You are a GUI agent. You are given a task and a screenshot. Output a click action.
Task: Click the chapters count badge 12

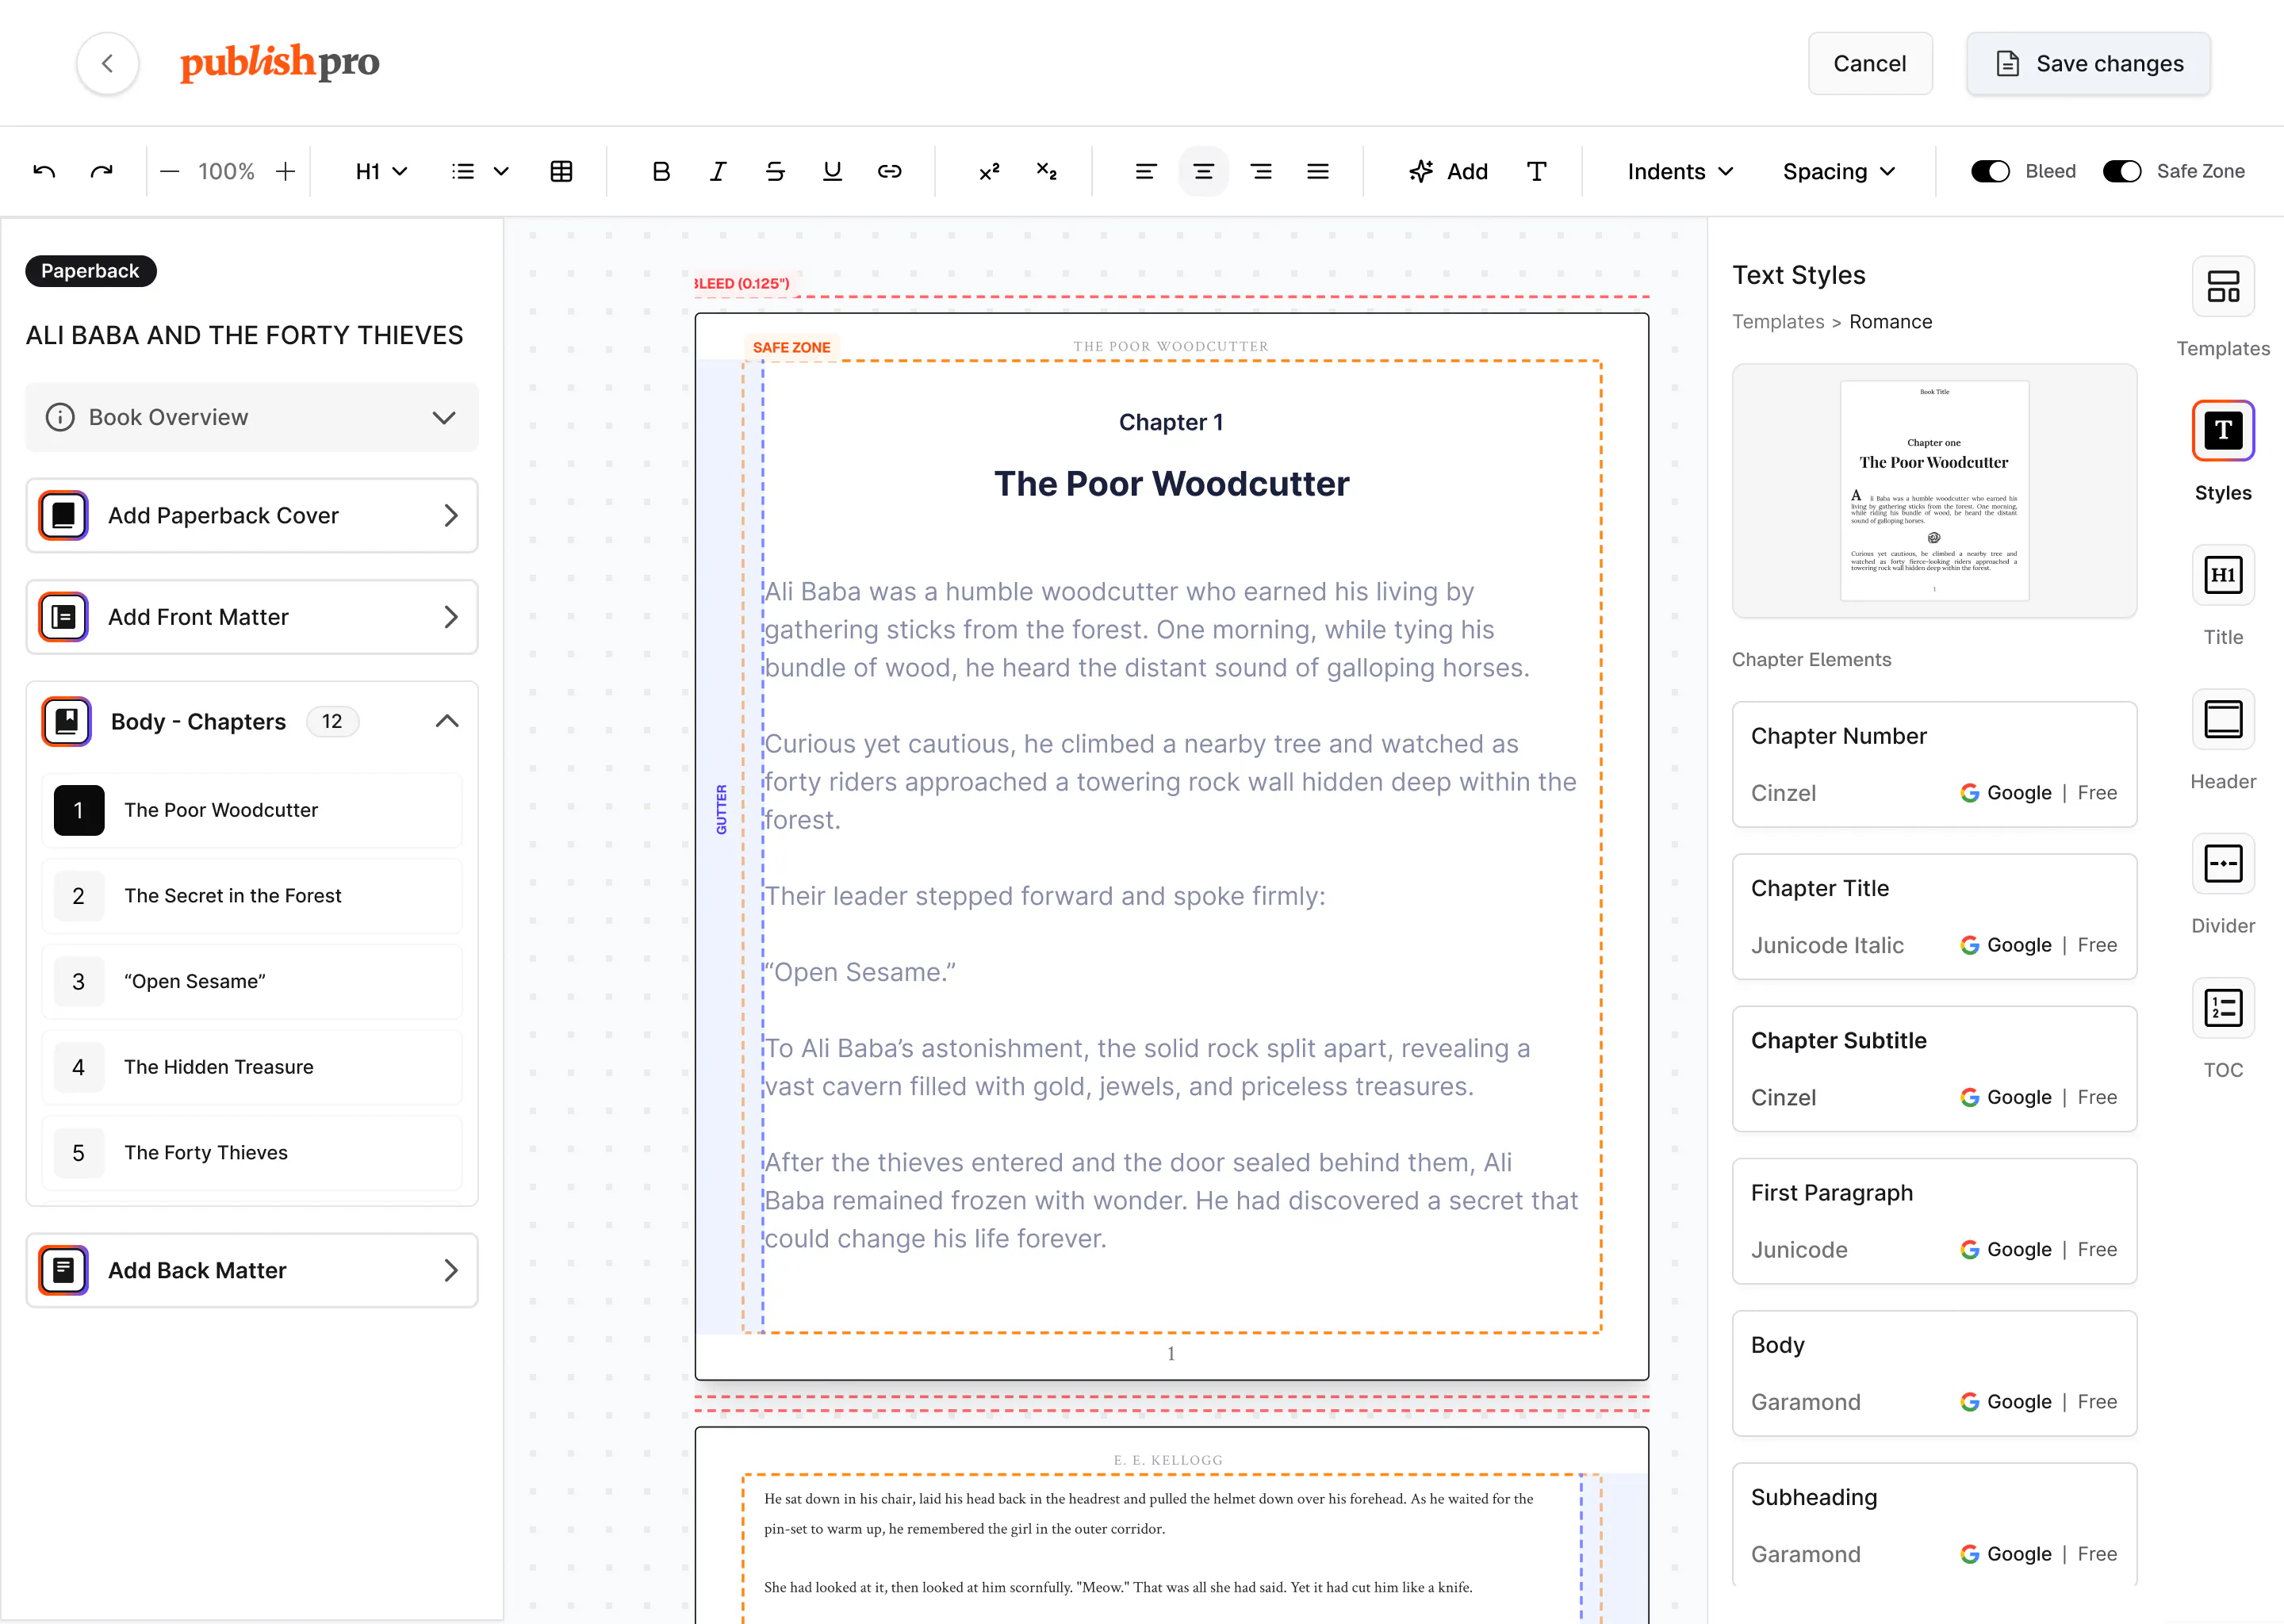(332, 721)
